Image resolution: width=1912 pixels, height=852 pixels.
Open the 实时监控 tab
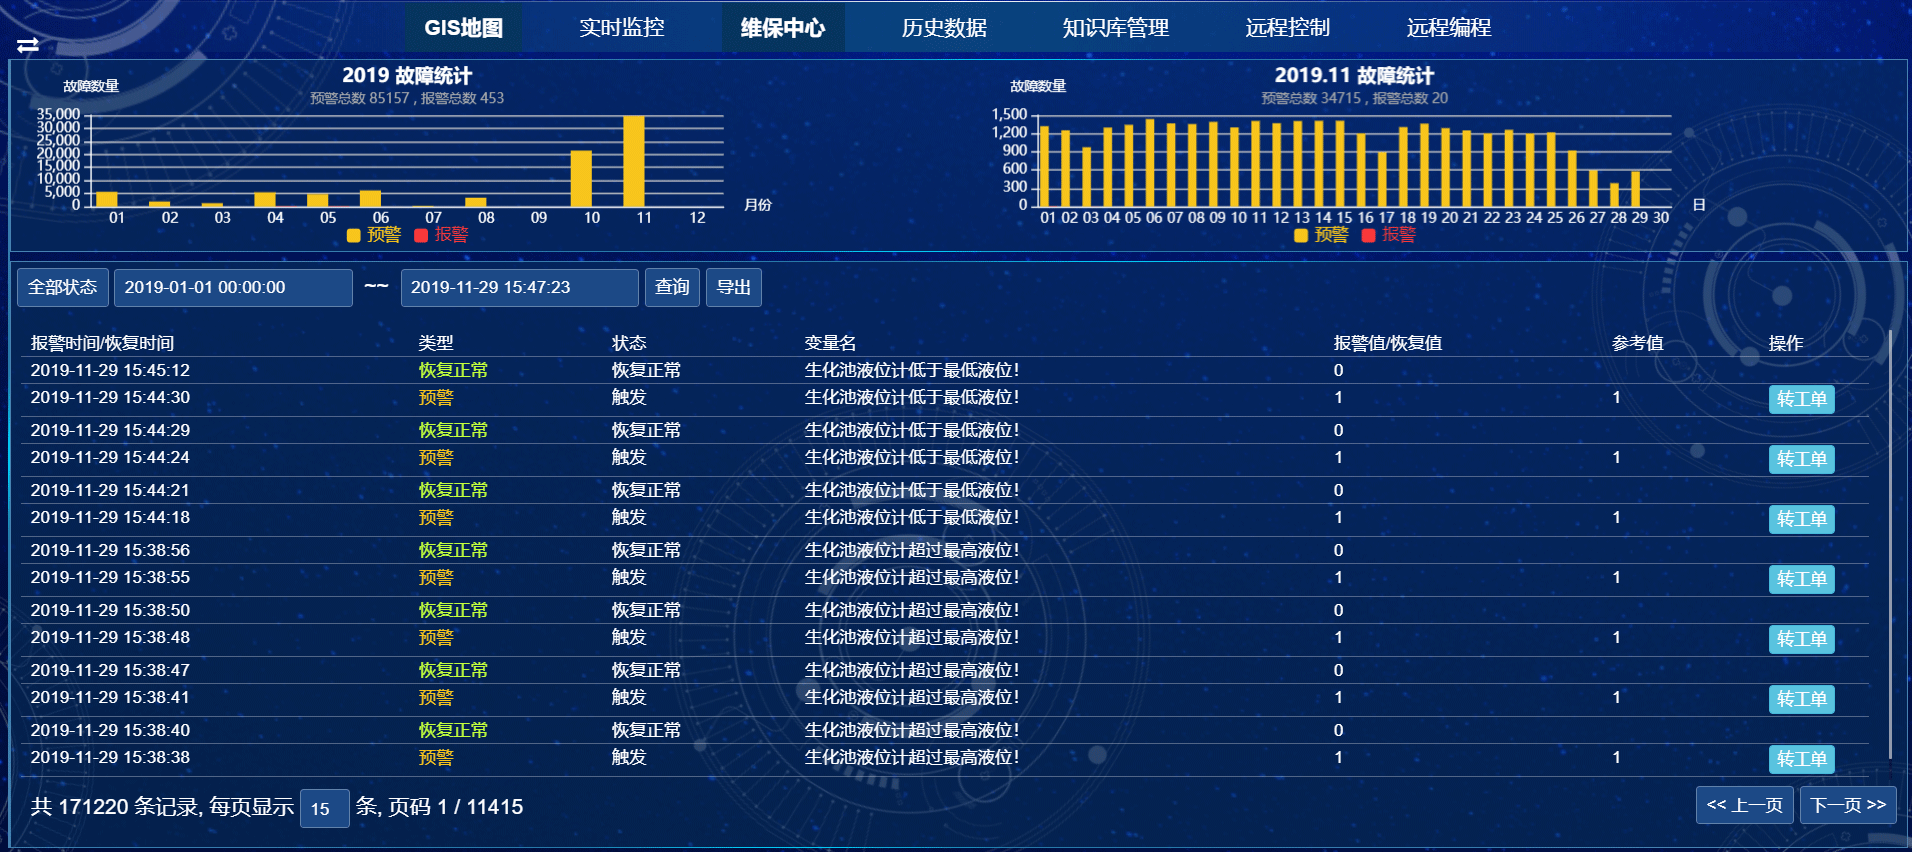click(621, 28)
